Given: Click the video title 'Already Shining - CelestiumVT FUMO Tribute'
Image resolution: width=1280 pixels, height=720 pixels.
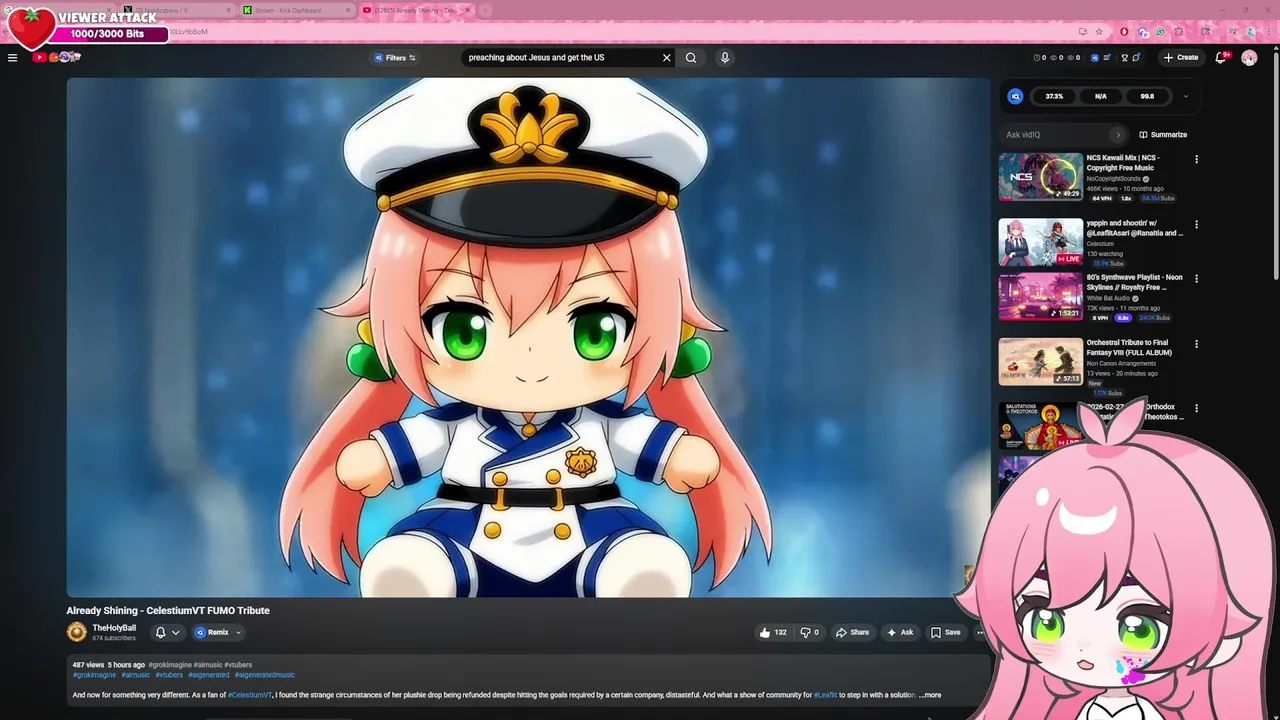Looking at the screenshot, I should tap(168, 610).
